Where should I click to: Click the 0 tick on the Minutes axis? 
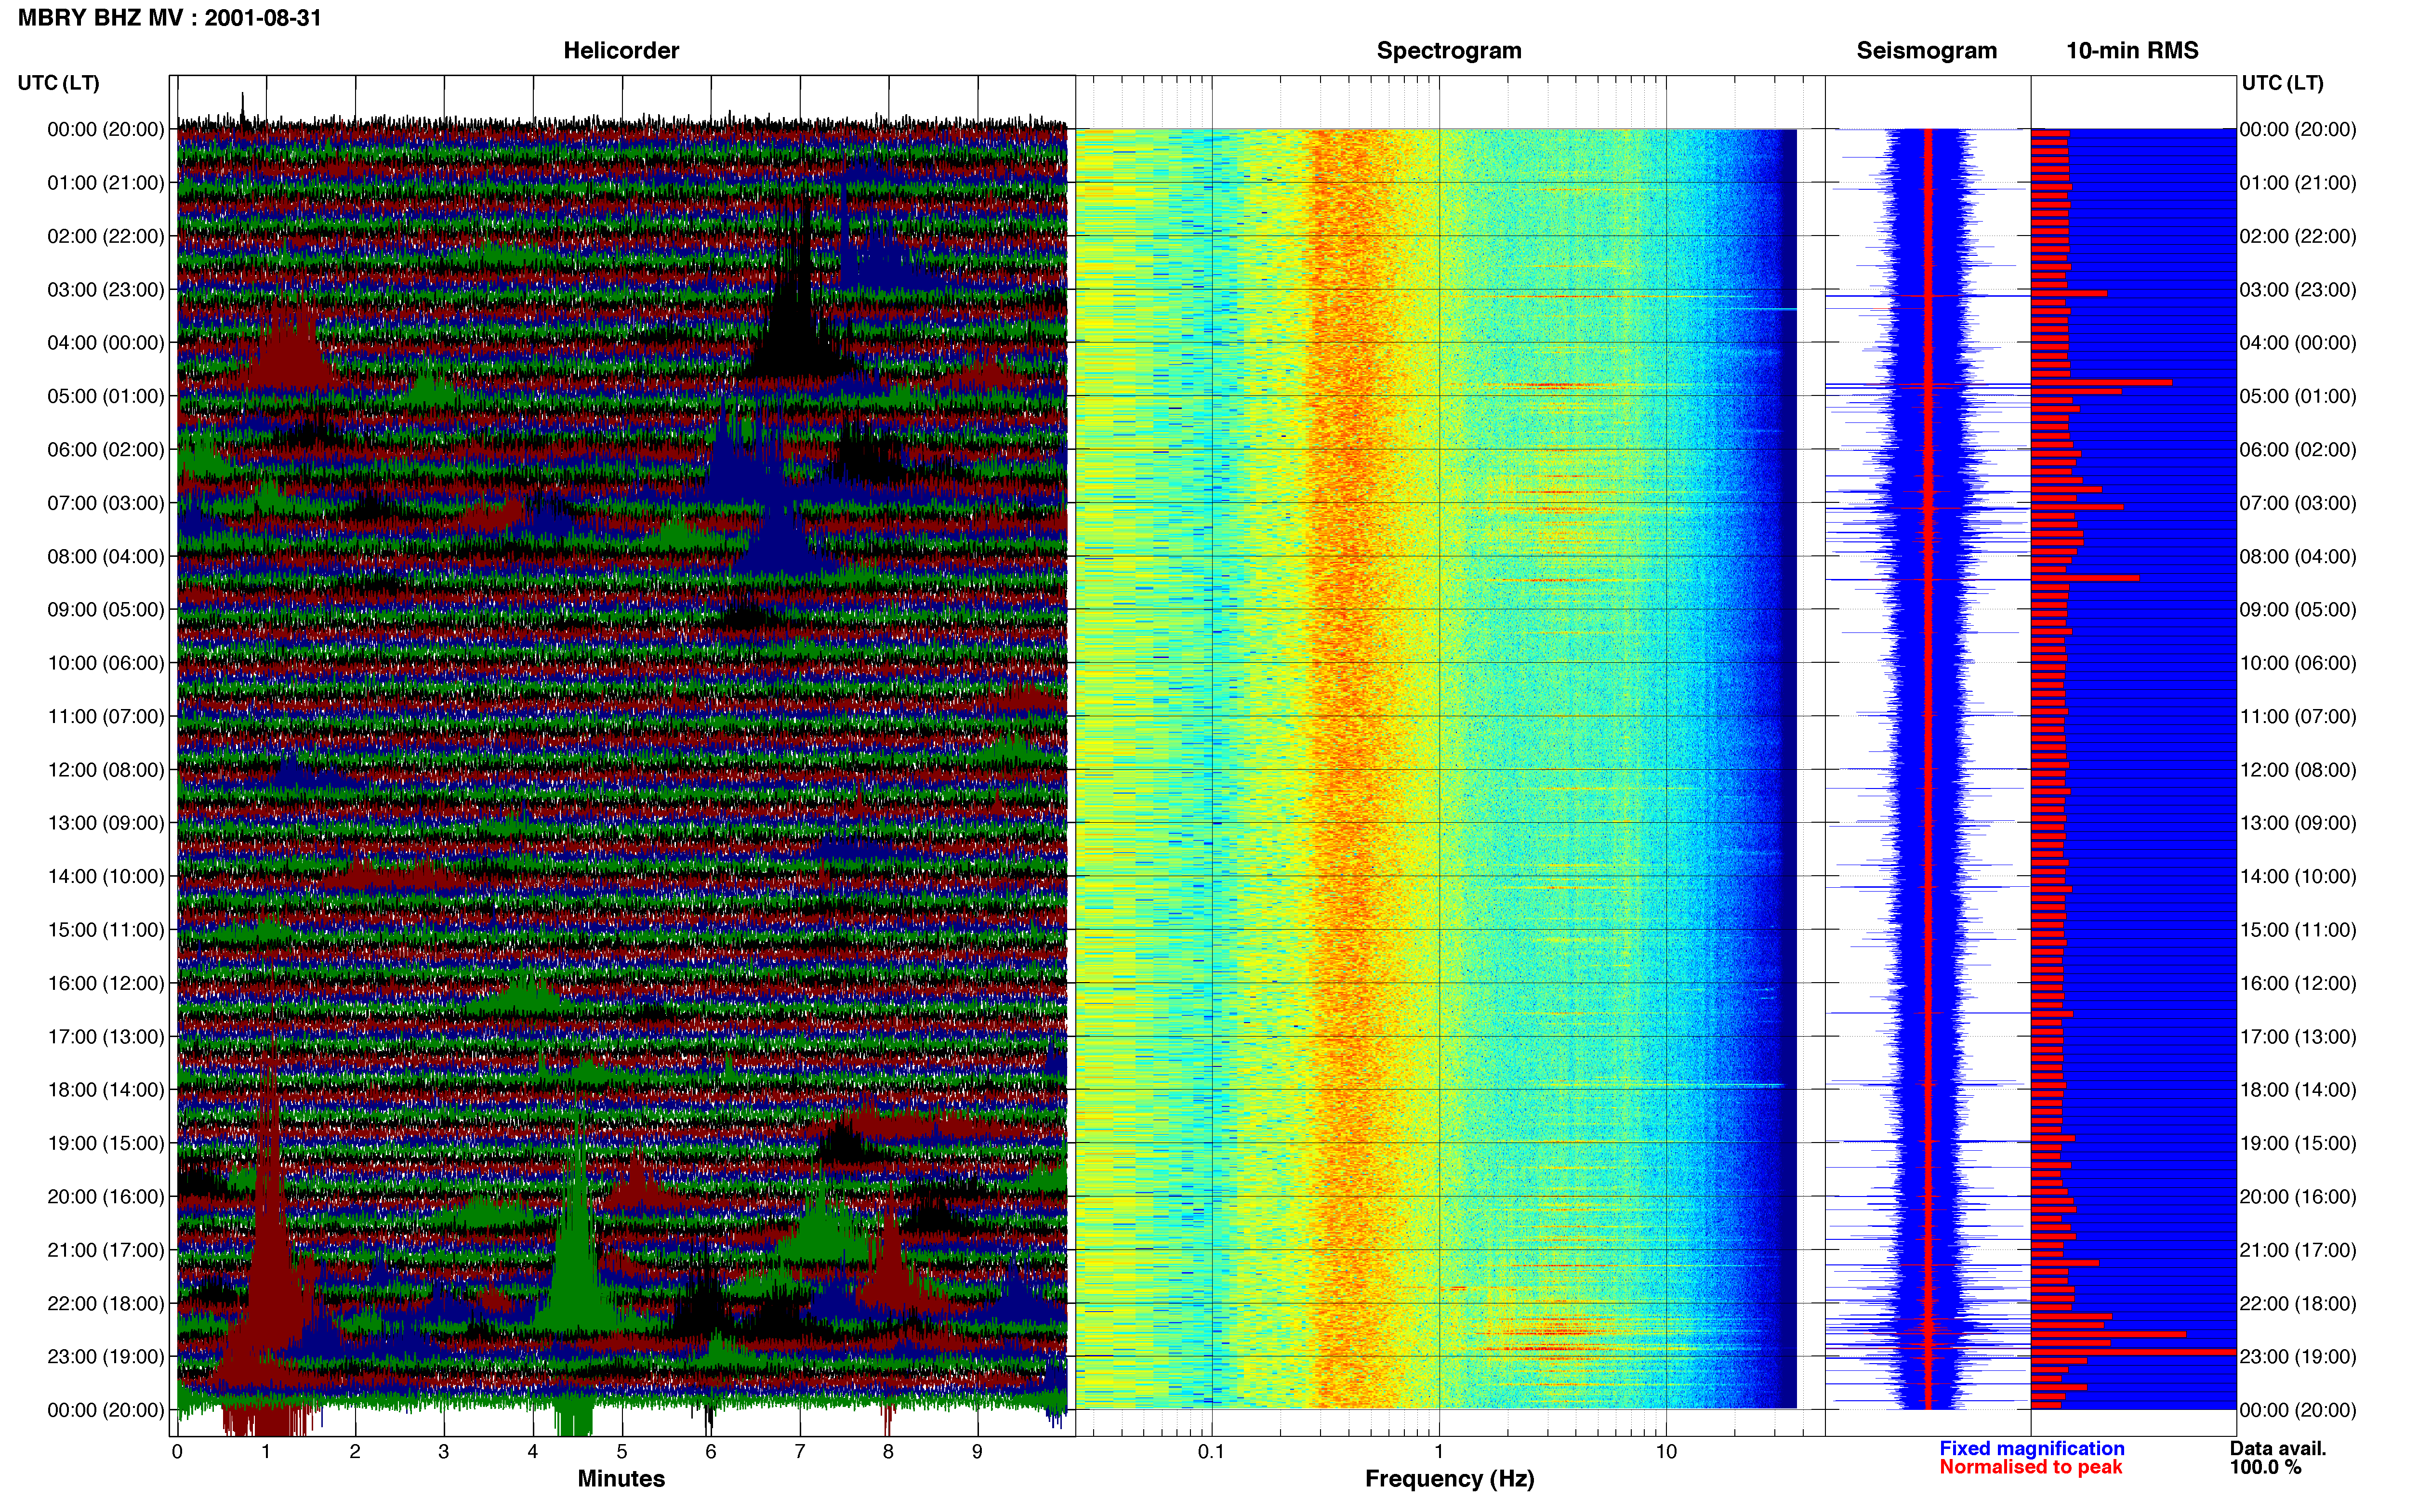[177, 1452]
